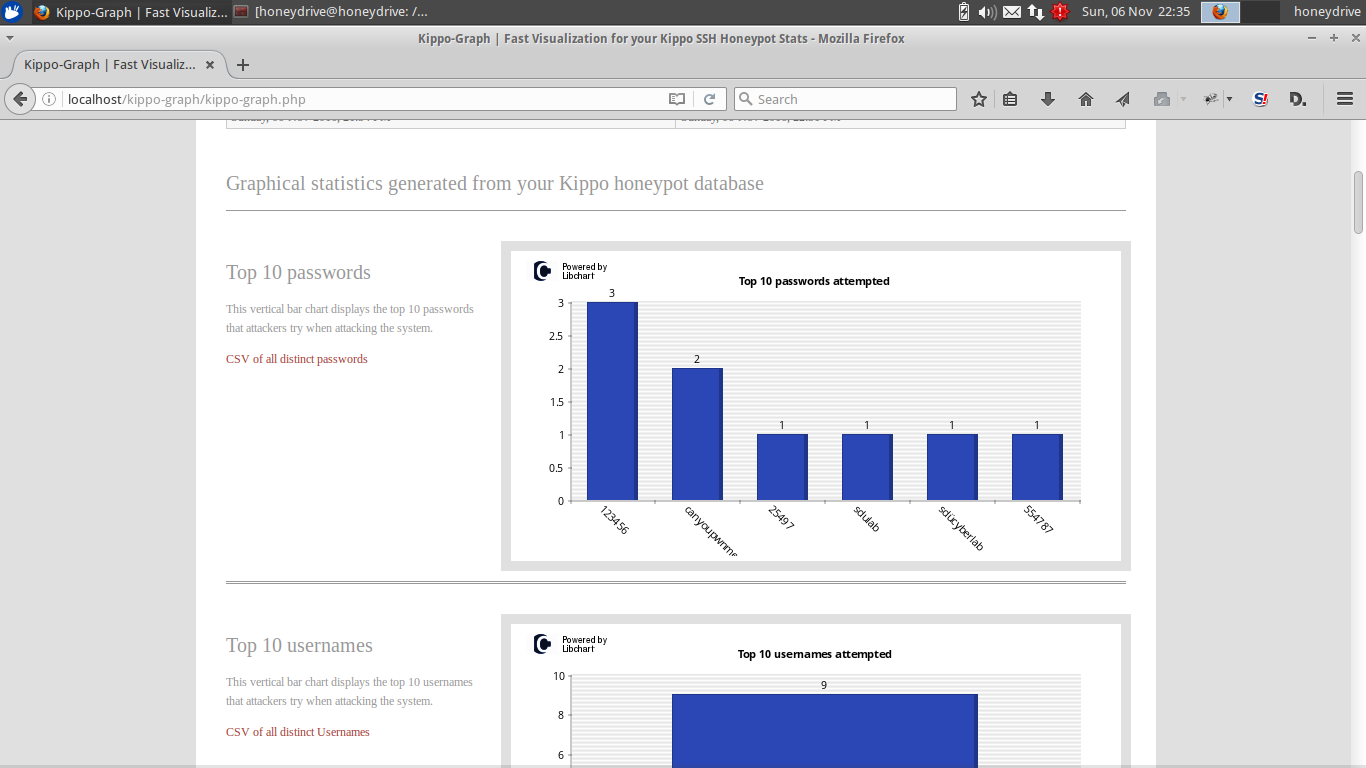
Task: Click the browser back arrow button
Action: coord(20,99)
